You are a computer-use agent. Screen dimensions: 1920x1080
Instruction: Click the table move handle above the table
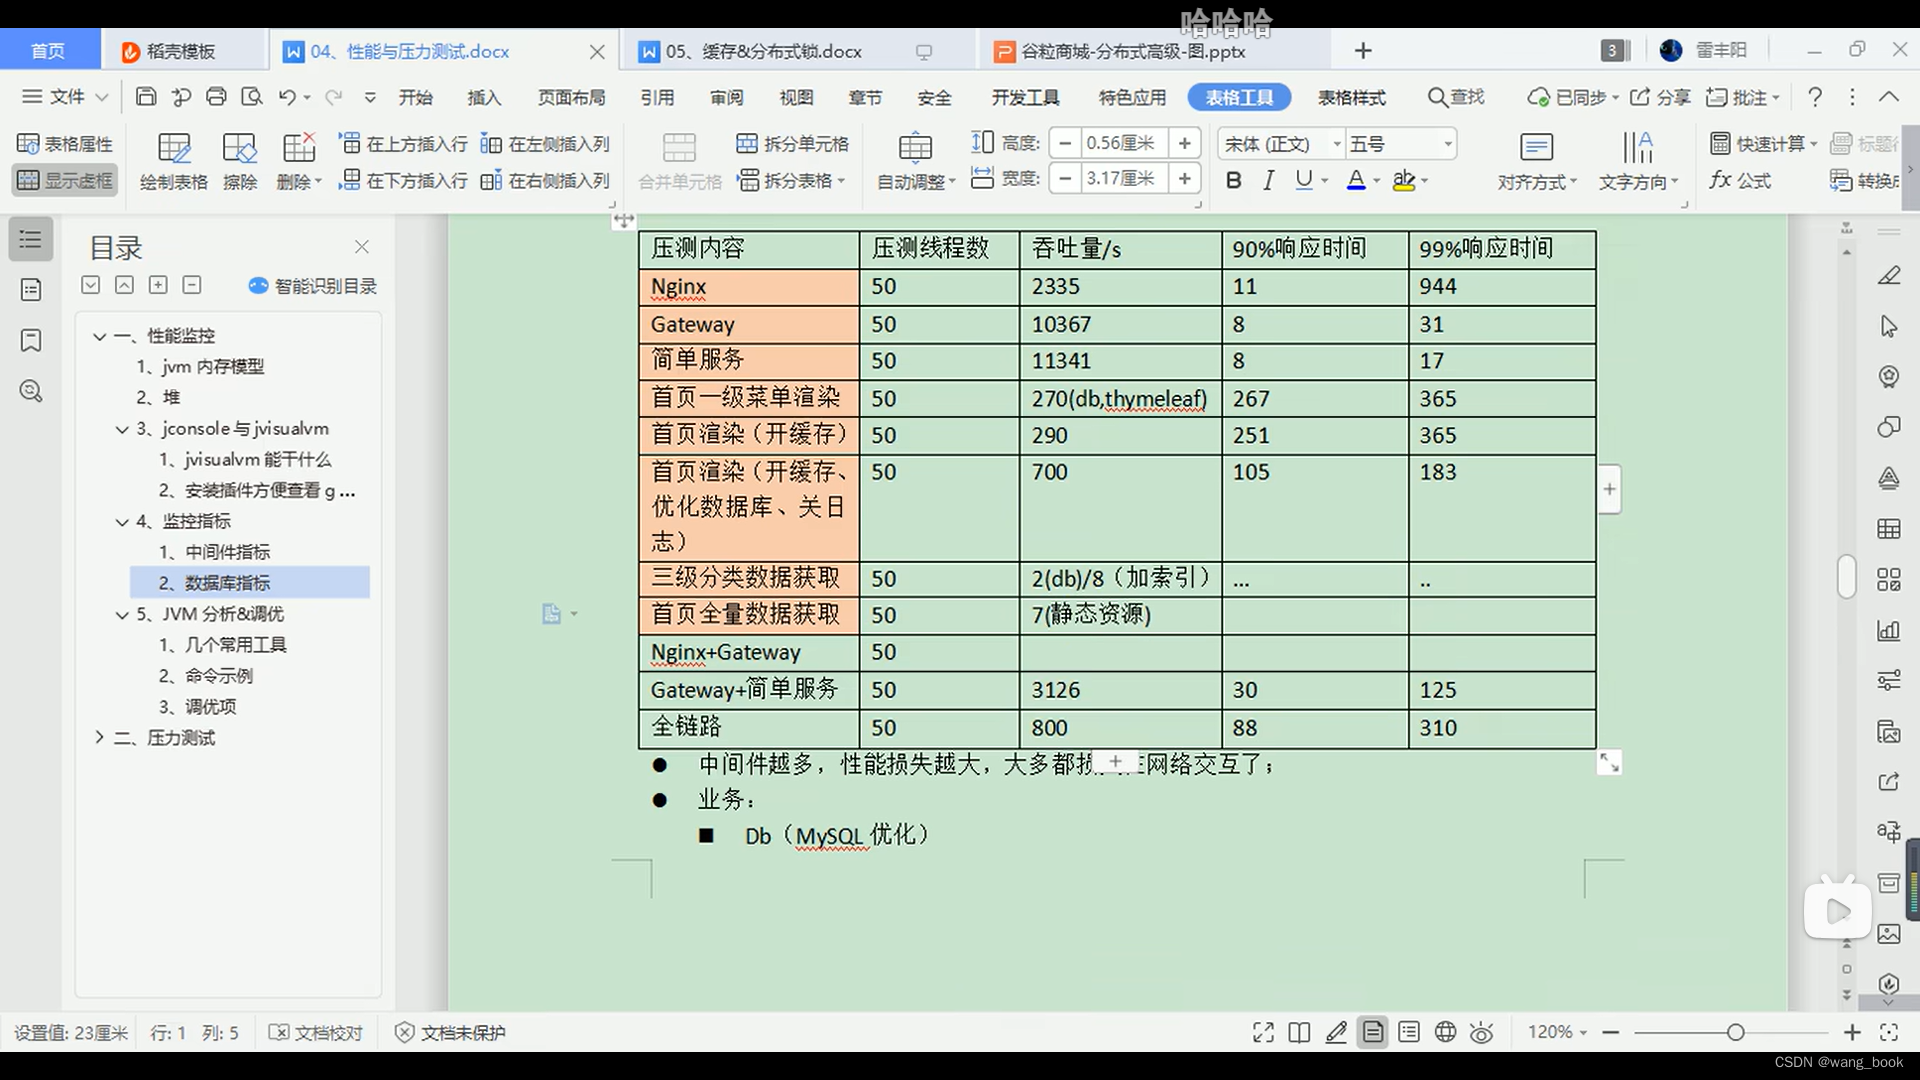[624, 220]
